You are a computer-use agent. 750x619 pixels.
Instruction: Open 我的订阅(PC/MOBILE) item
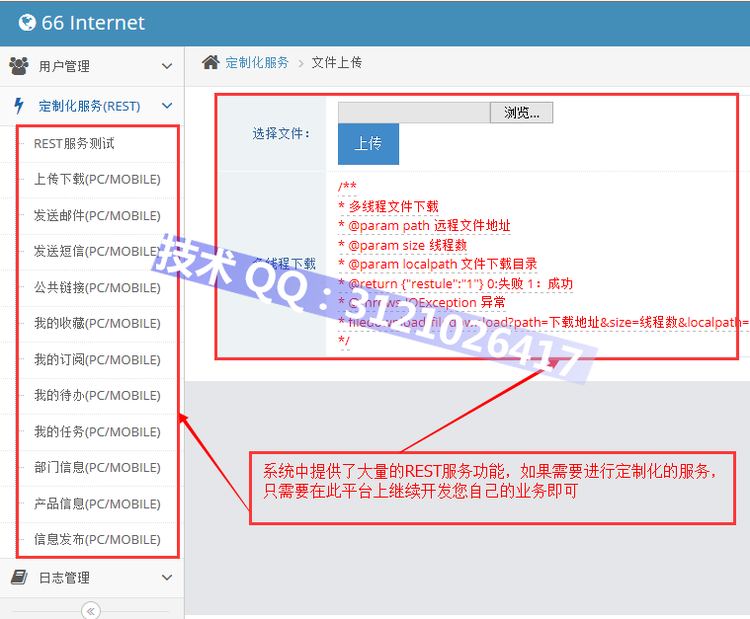pyautogui.click(x=97, y=360)
